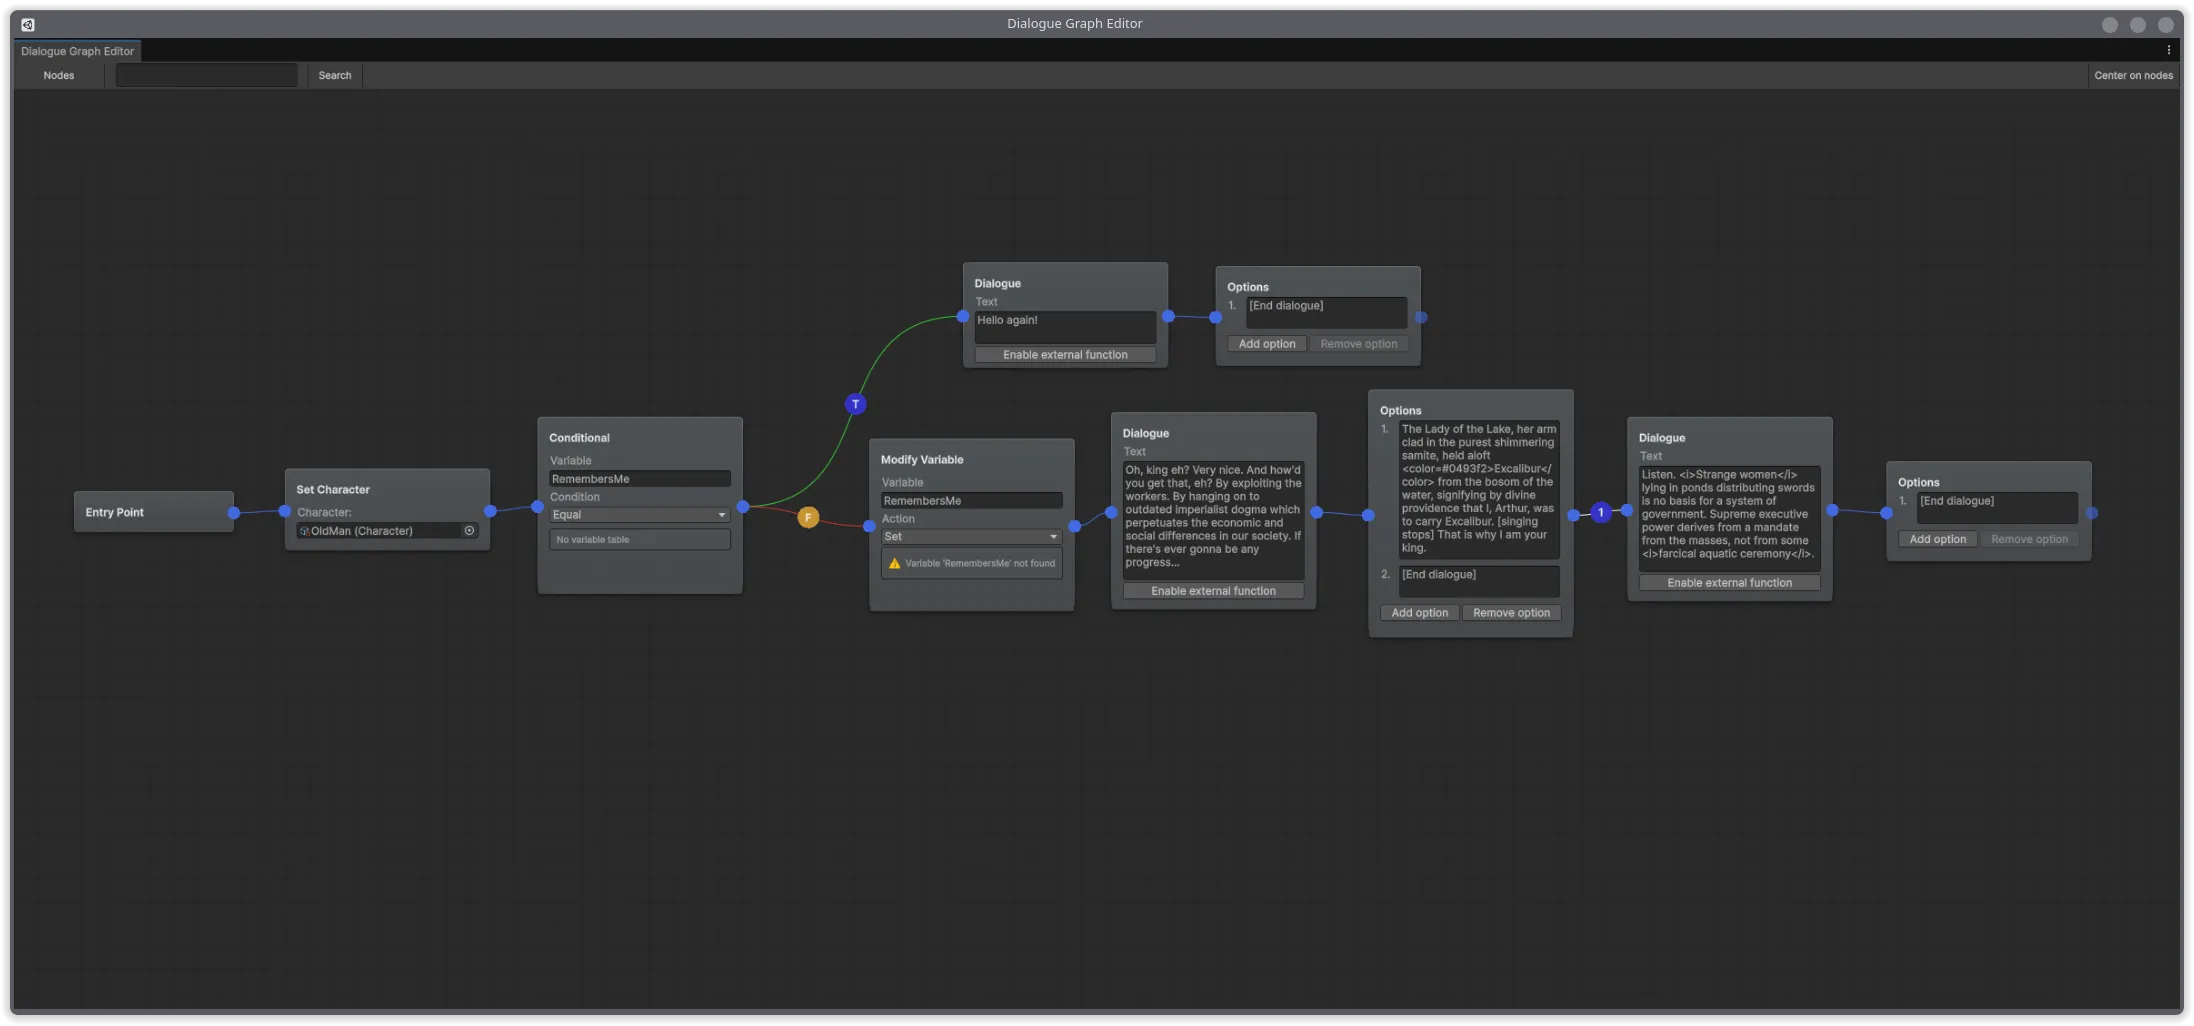Click the blue T true-branch edge marker
The image size is (2194, 1026).
click(855, 404)
